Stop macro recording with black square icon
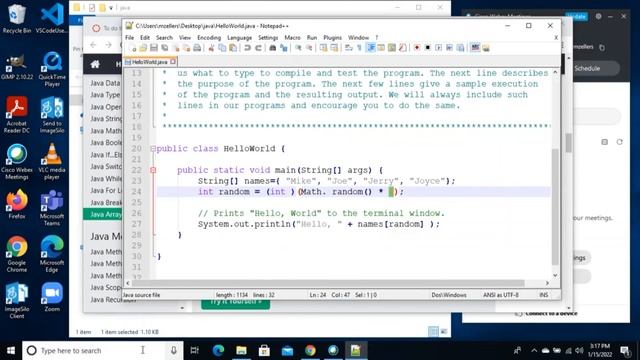This screenshot has height=360, width=640. coord(427,48)
